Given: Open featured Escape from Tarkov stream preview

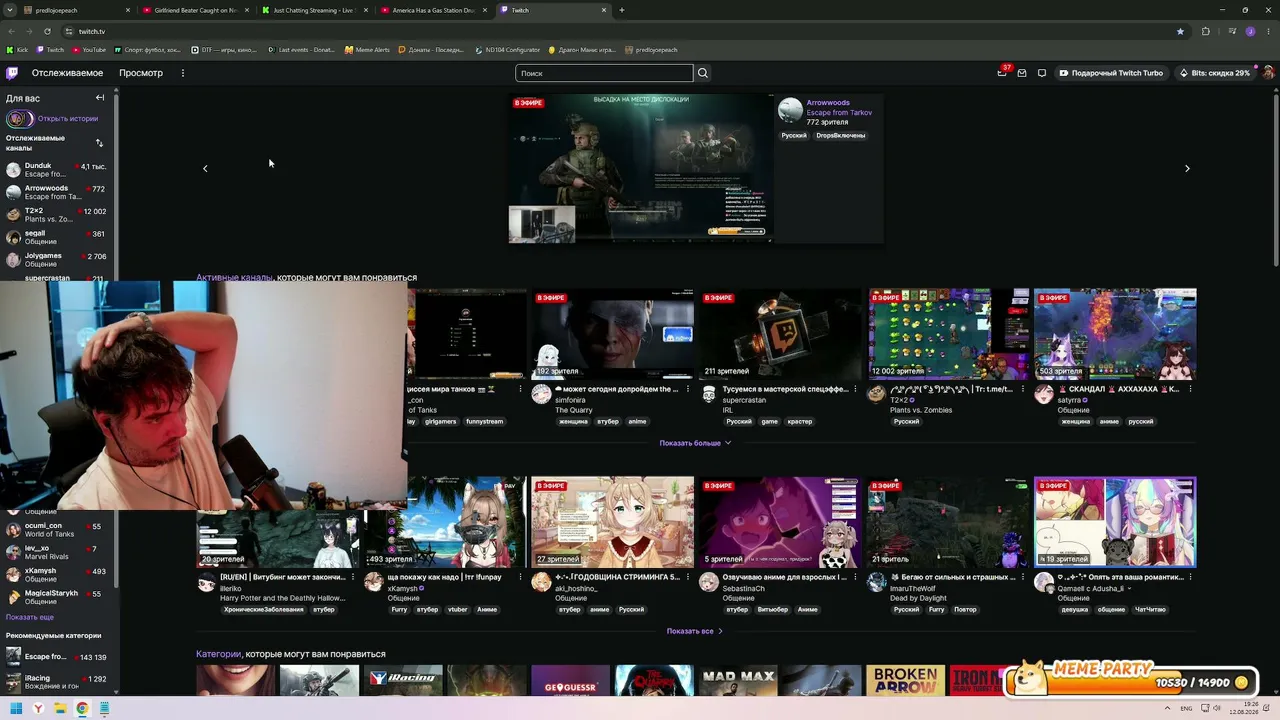Looking at the screenshot, I should click(x=641, y=168).
